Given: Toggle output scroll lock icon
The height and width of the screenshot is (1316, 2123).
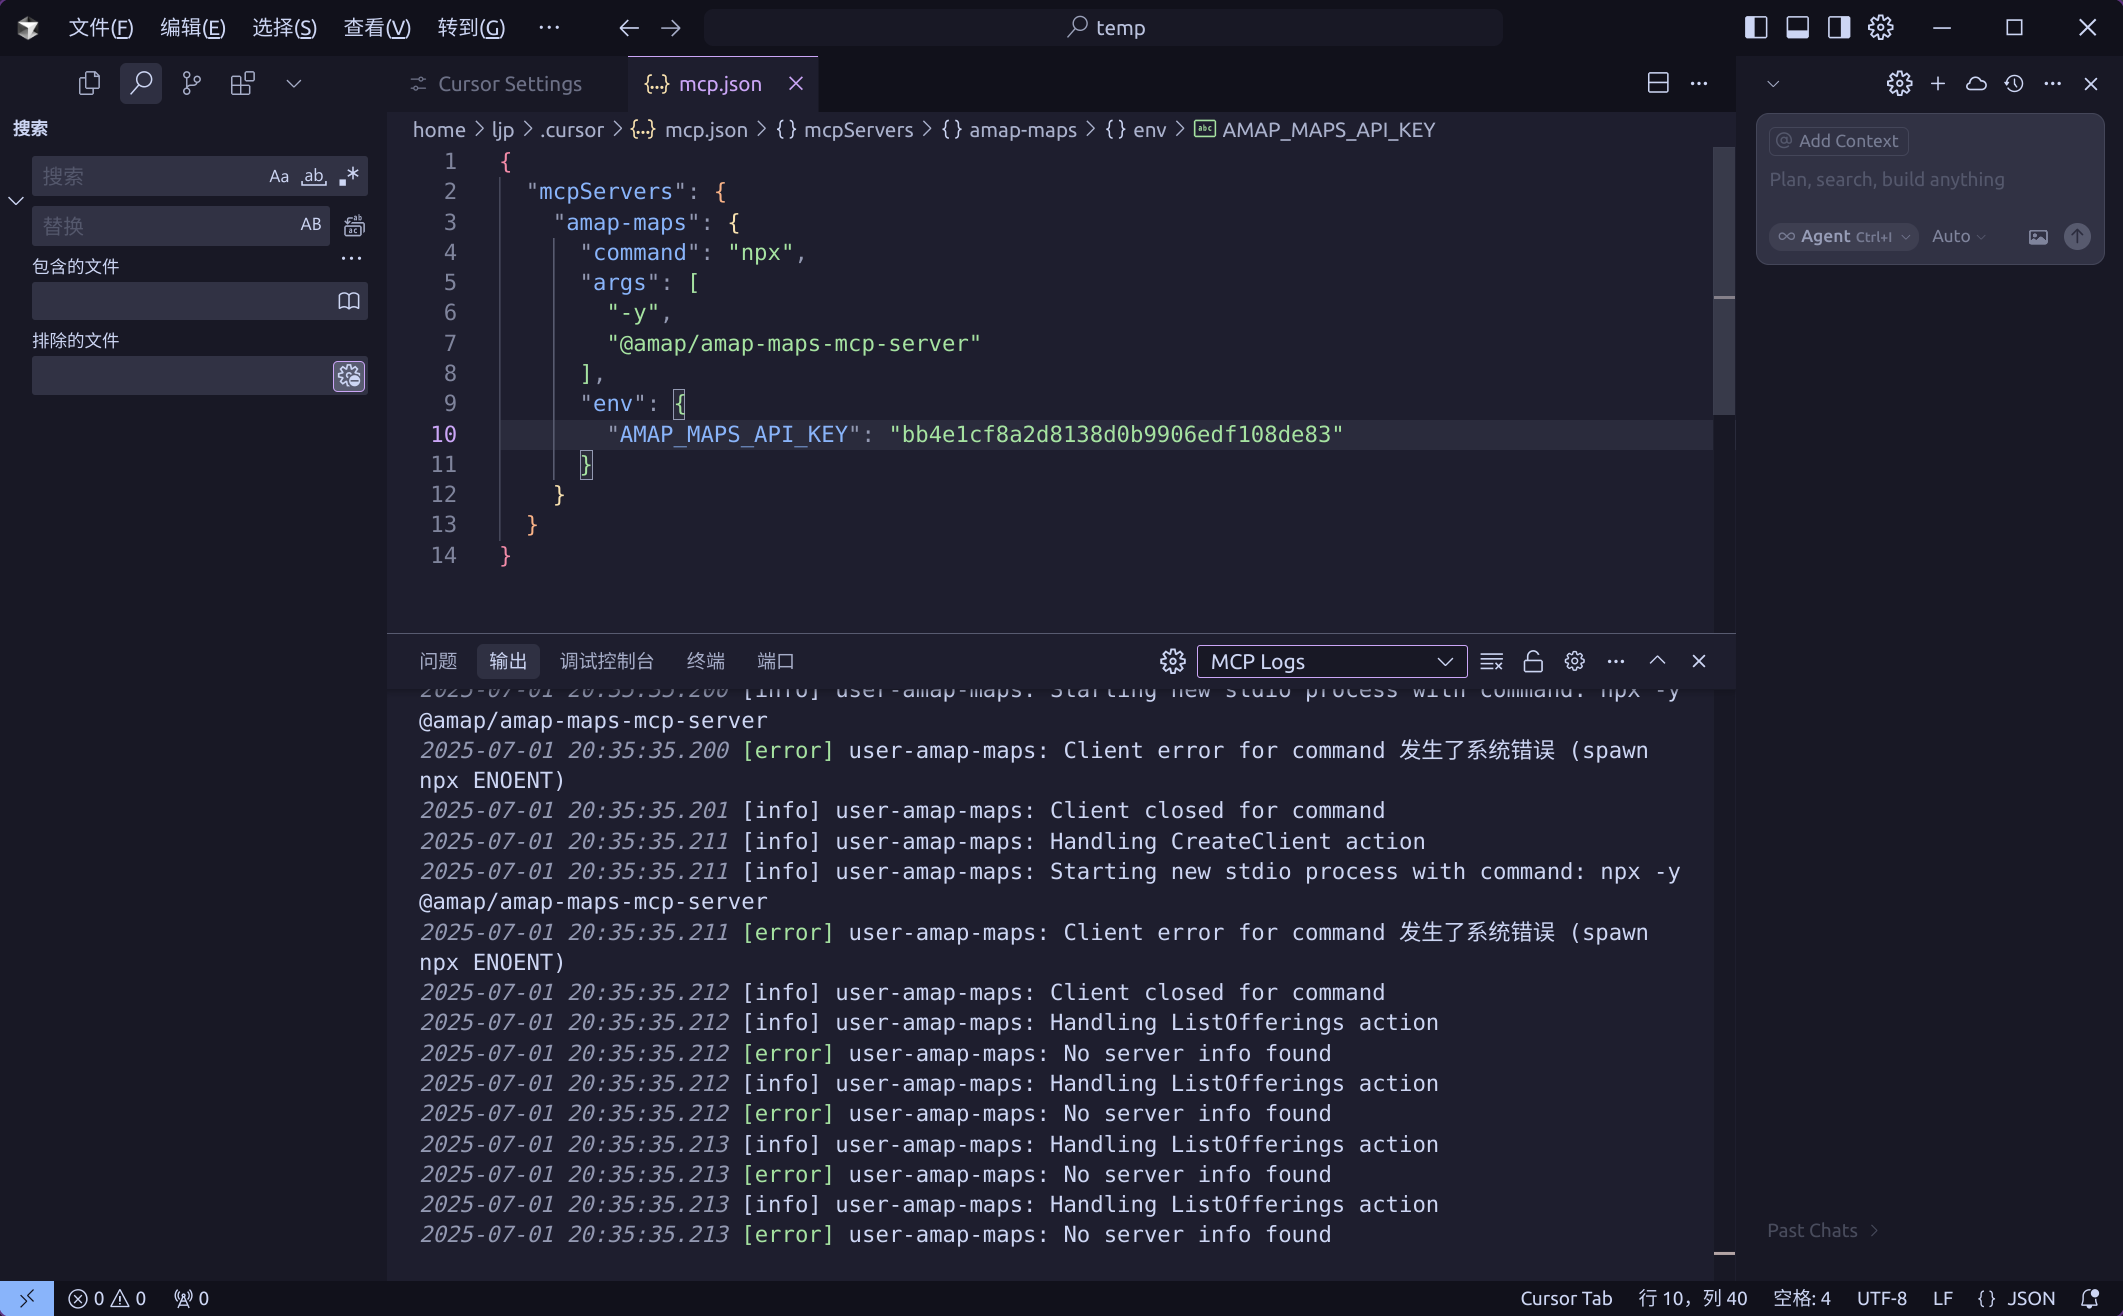Looking at the screenshot, I should click(x=1532, y=661).
